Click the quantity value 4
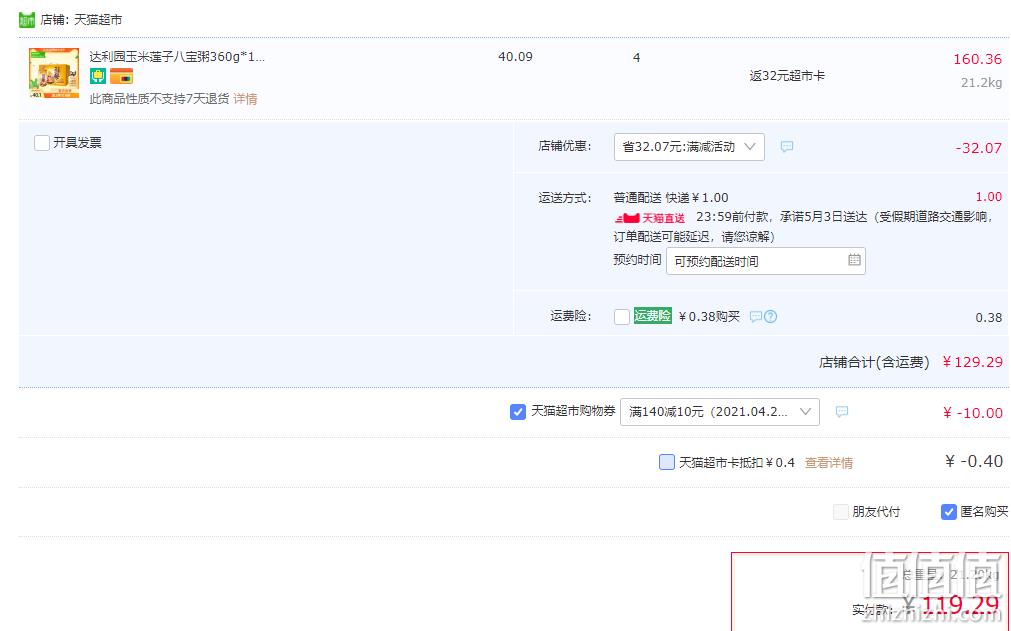The height and width of the screenshot is (631, 1011). point(636,57)
